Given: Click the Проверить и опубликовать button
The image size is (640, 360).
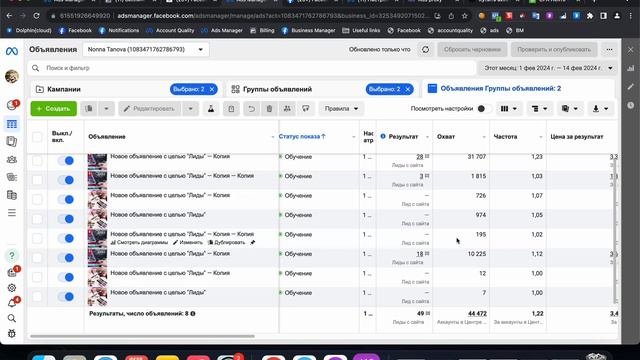Looking at the screenshot, I should point(554,49).
